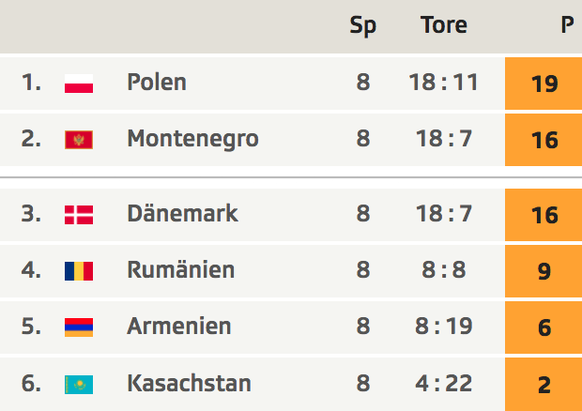Click Armenien's goal difference 8 : 19
Image resolution: width=582 pixels, height=411 pixels.
click(444, 326)
